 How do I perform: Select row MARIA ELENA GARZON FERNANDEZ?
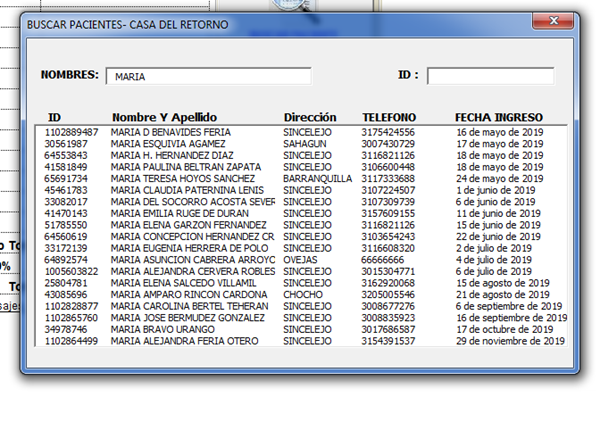click(301, 225)
